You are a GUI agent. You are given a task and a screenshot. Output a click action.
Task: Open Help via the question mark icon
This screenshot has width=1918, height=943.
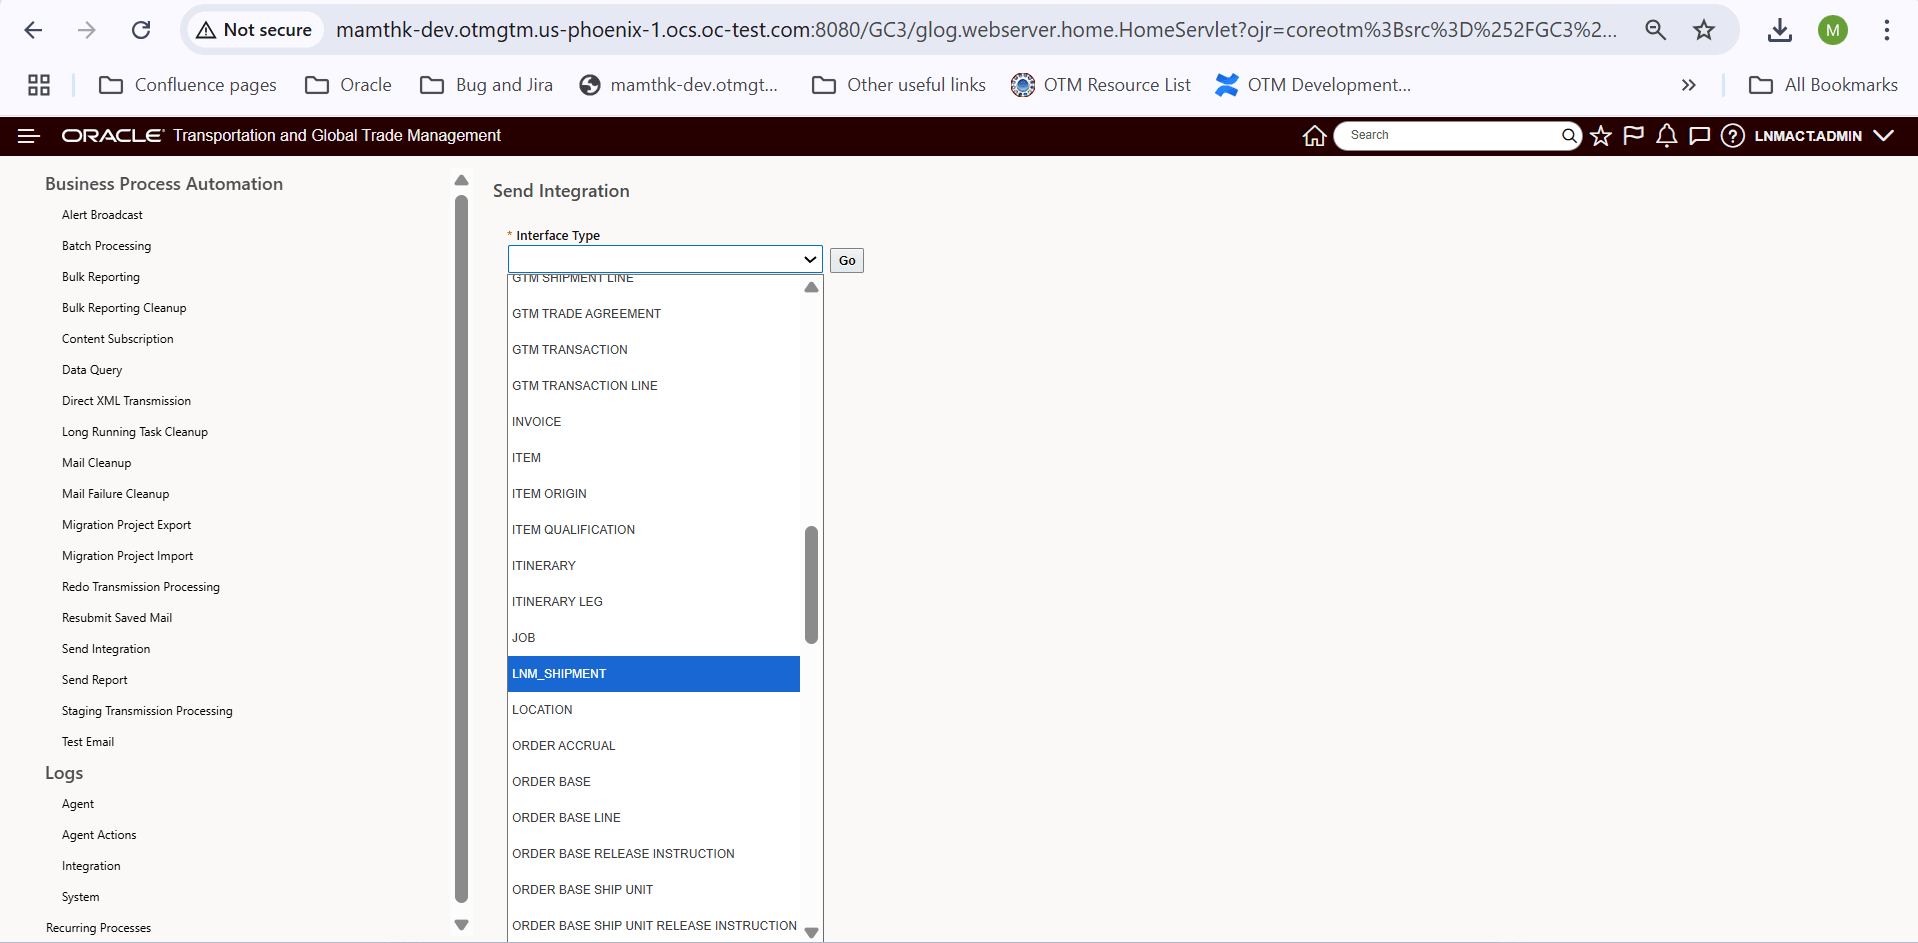click(1733, 135)
